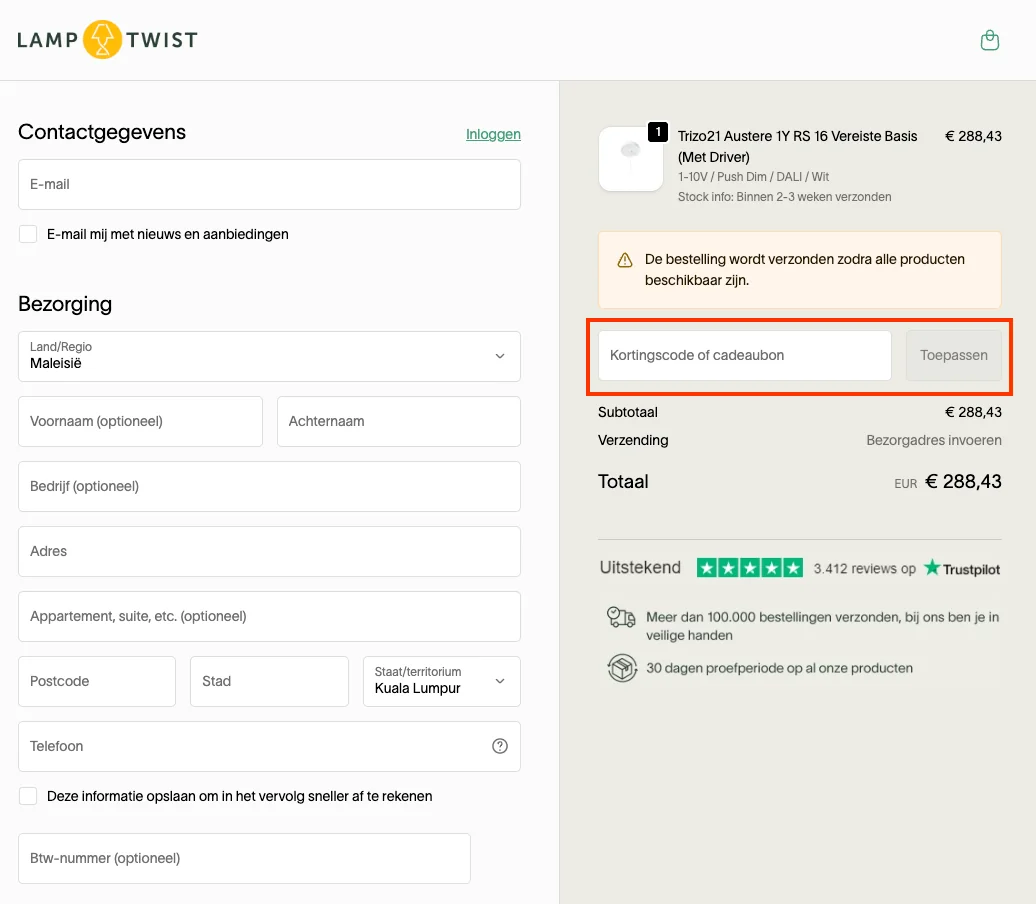Expand the Staat/territorium dropdown
This screenshot has height=904, width=1036.
pos(441,681)
